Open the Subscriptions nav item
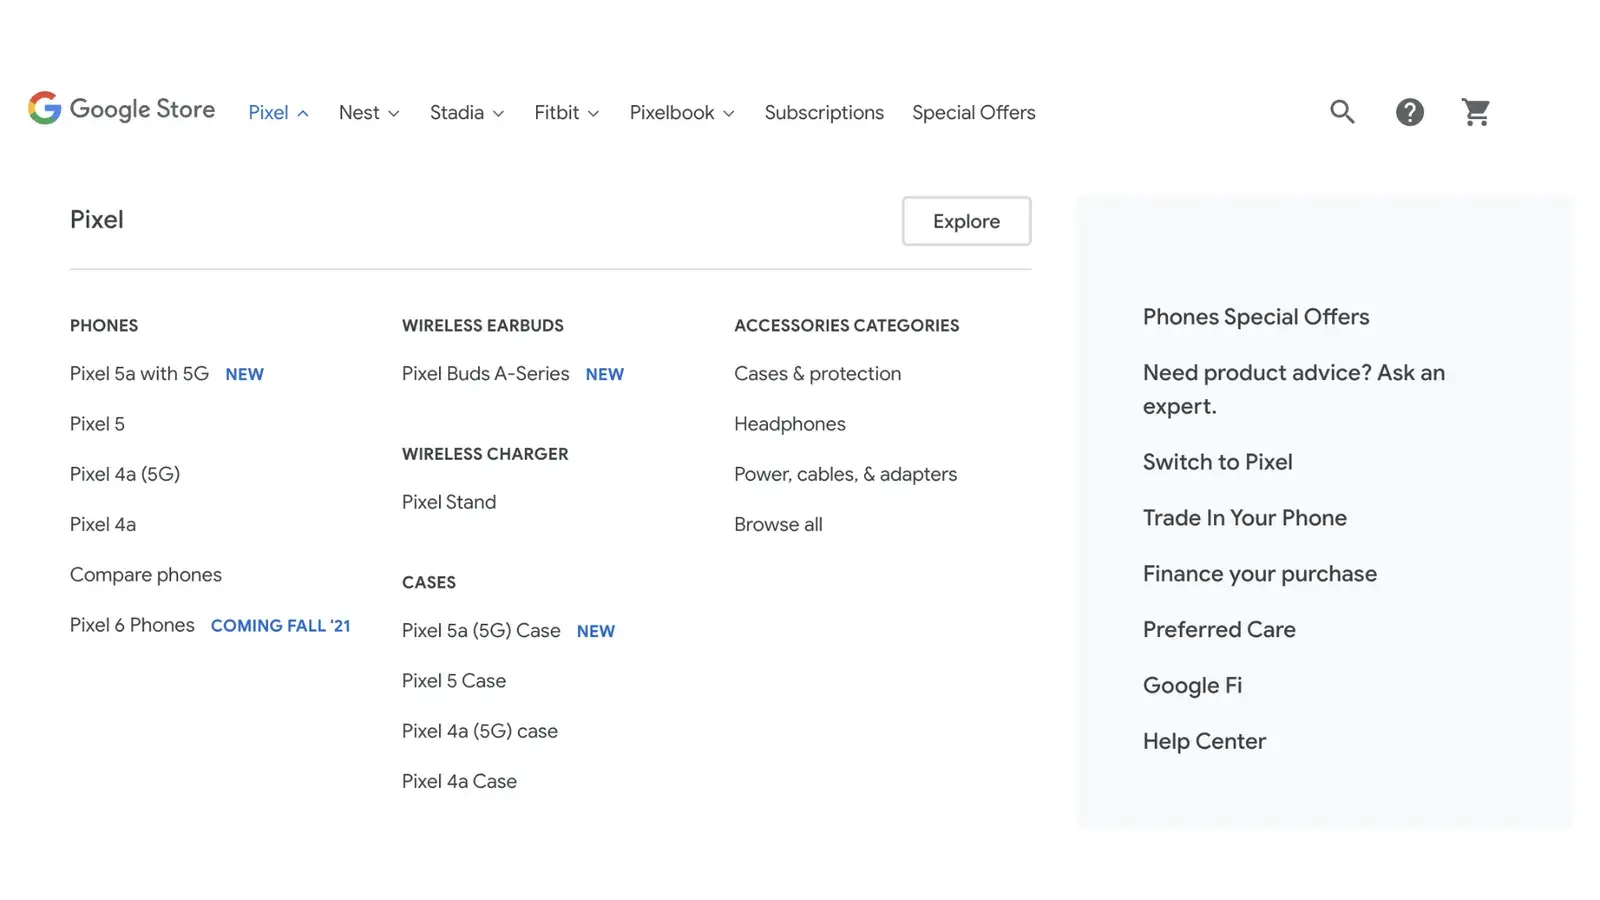The height and width of the screenshot is (900, 1600). [x=824, y=113]
